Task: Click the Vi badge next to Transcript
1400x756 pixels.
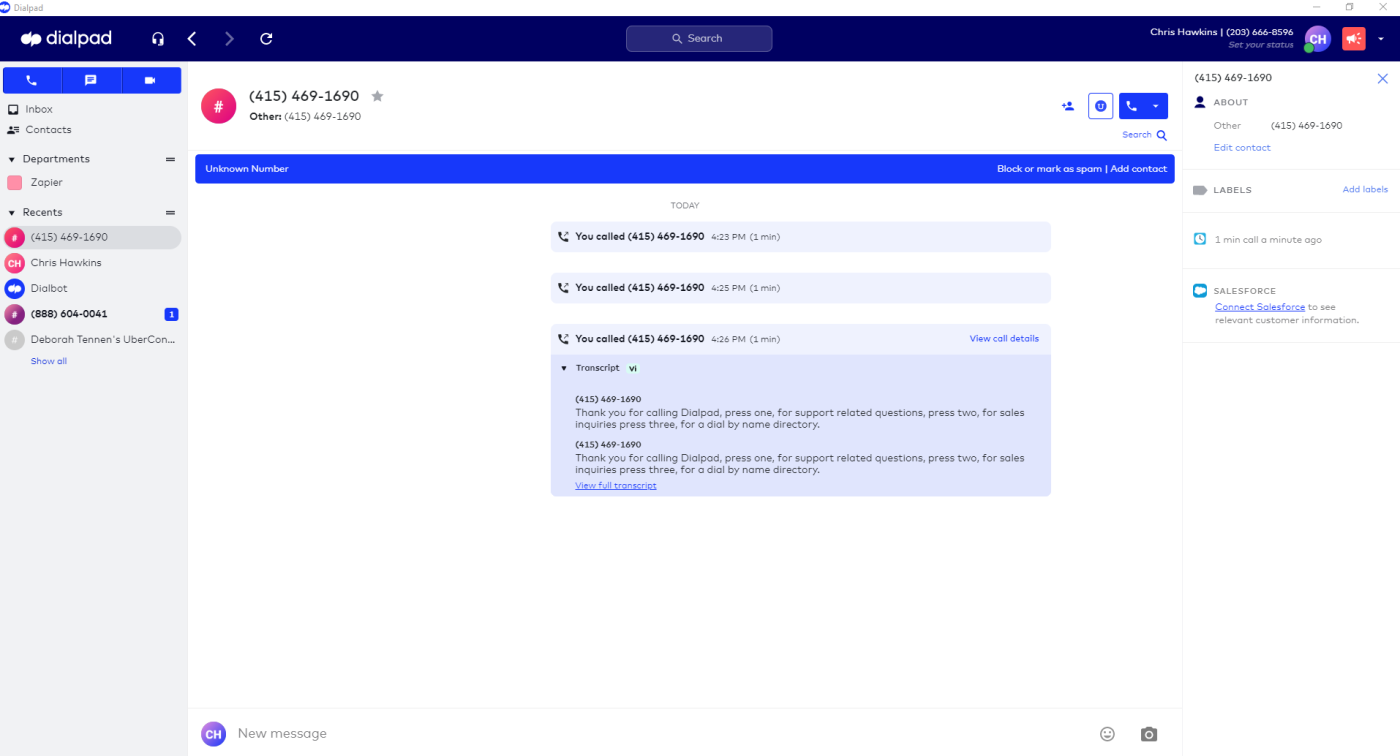Action: coord(633,369)
